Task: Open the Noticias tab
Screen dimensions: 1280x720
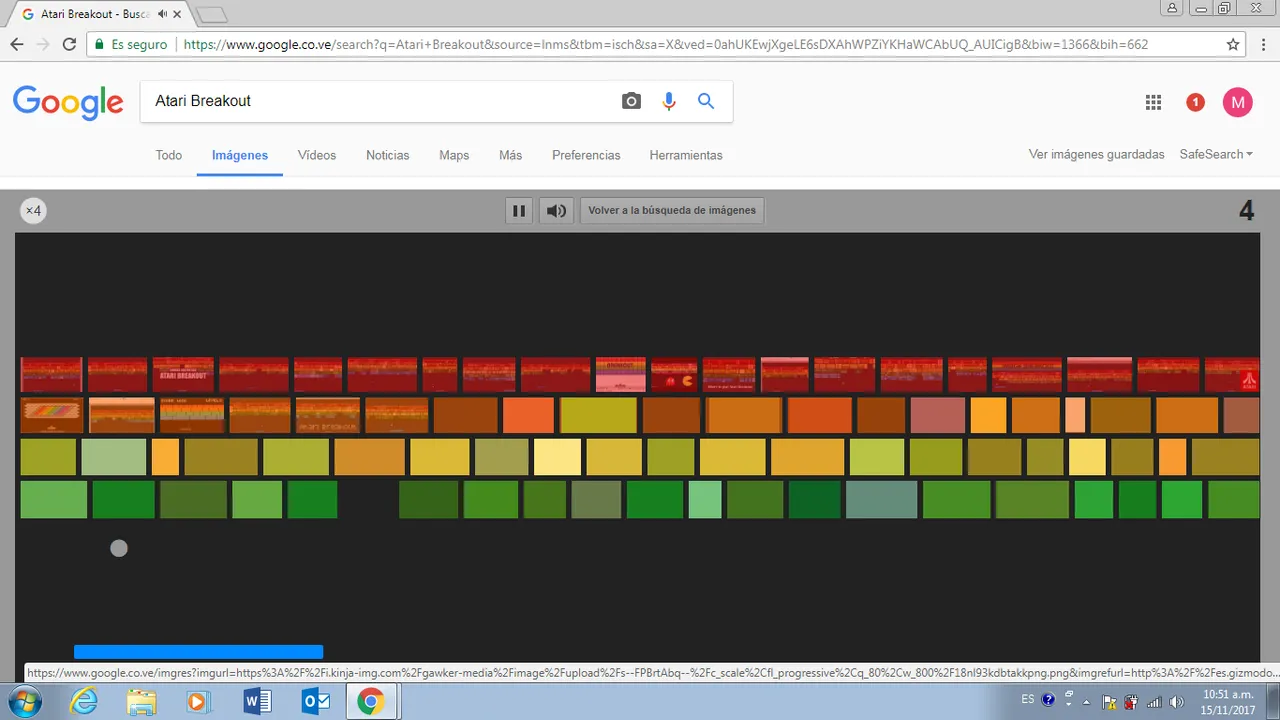Action: click(x=388, y=155)
